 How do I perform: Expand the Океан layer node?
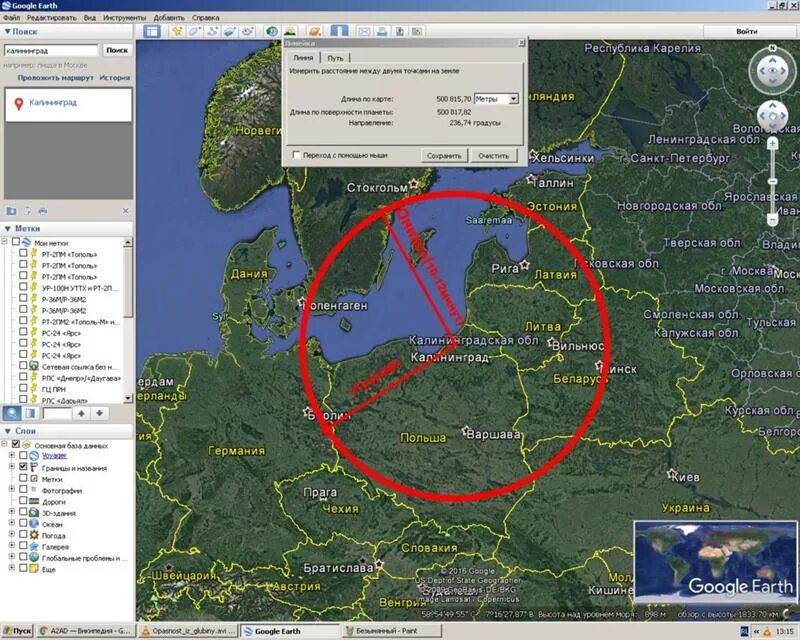(x=11, y=523)
